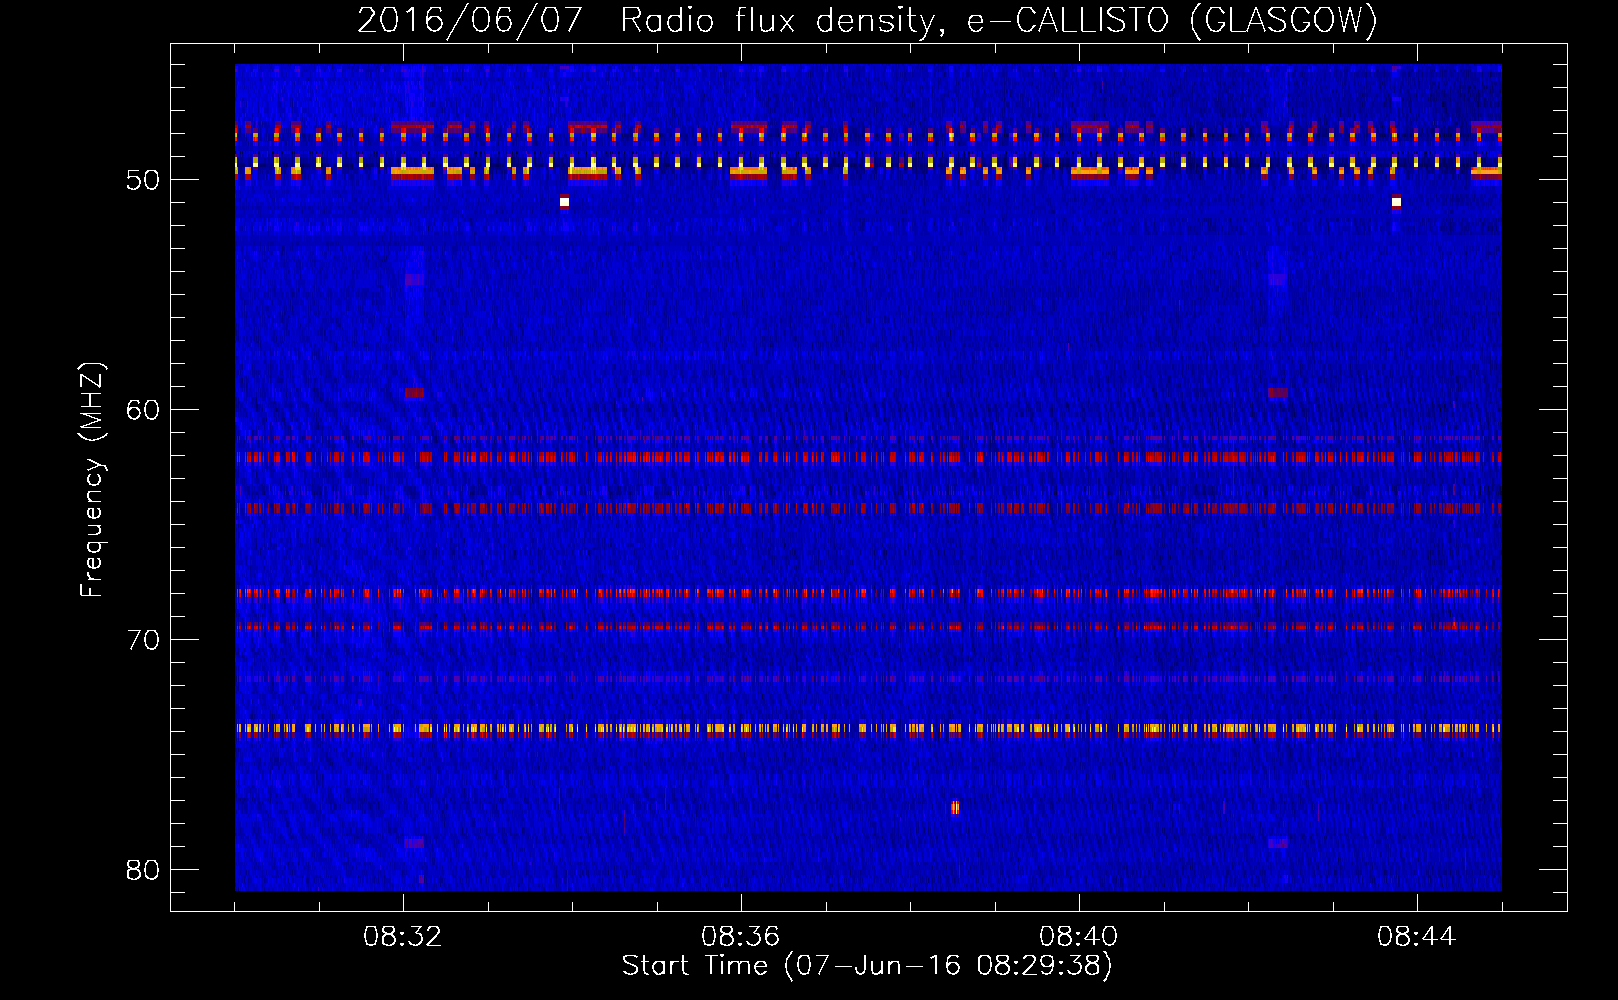
Task: Click the bright orange spot near 77 MHz
Action: click(x=955, y=807)
